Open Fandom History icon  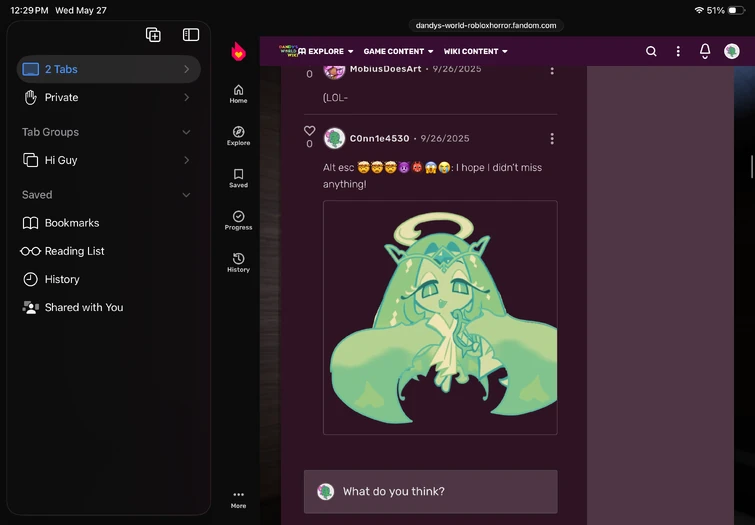click(238, 263)
